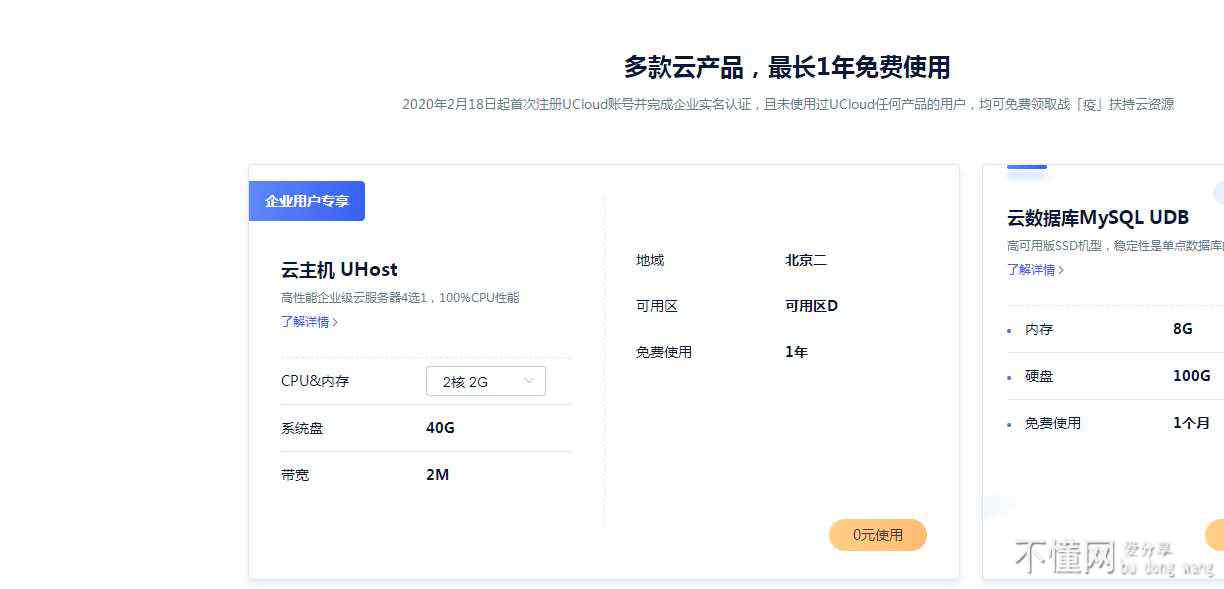
Task: Click "内存" label in the MySQL UDB card
Action: (1039, 329)
